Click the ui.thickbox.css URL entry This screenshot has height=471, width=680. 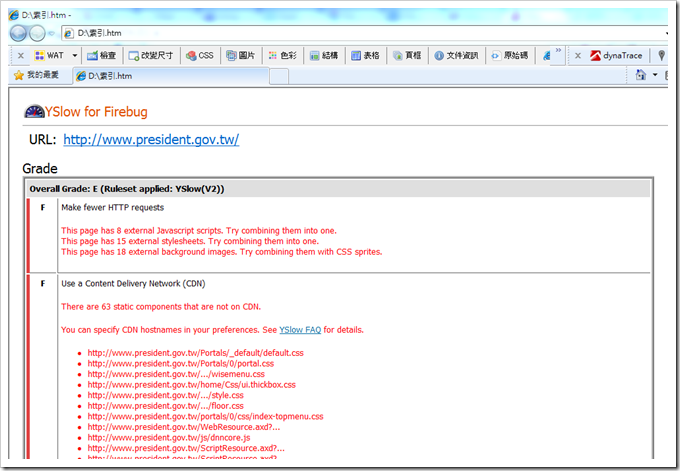point(192,385)
